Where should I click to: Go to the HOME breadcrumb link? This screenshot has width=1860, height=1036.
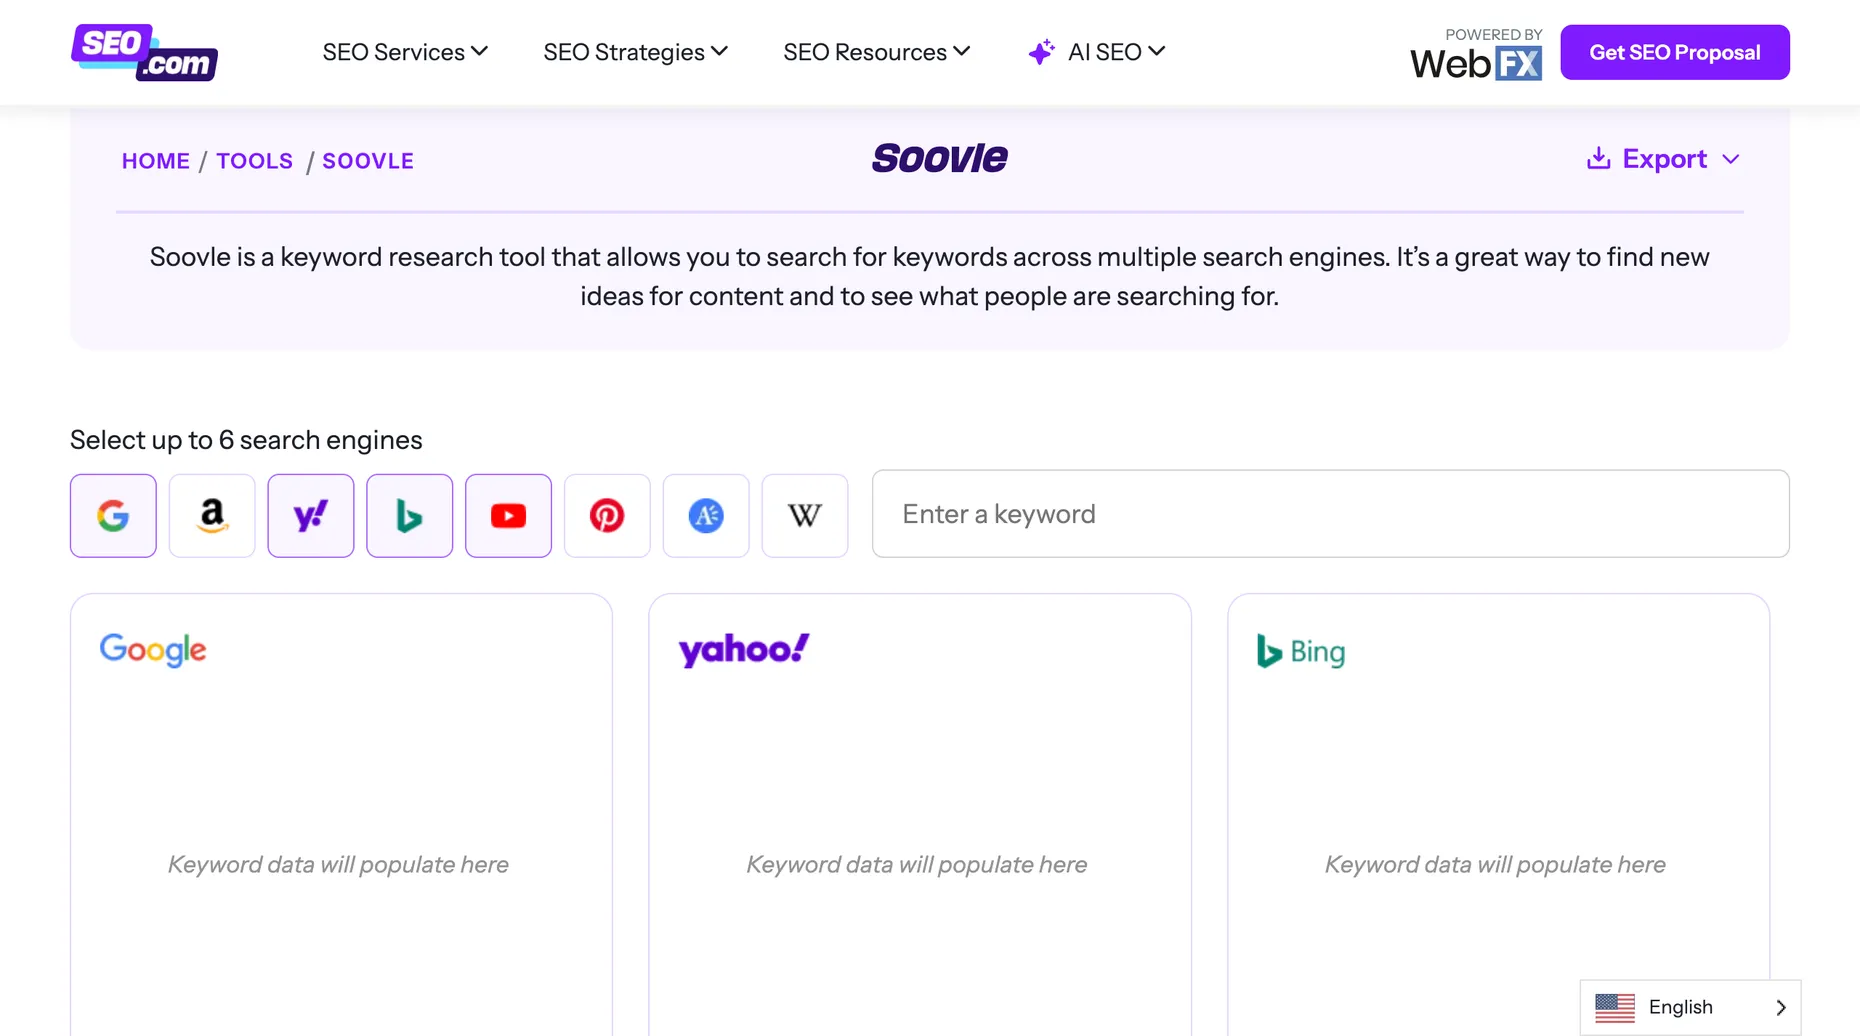tap(156, 161)
